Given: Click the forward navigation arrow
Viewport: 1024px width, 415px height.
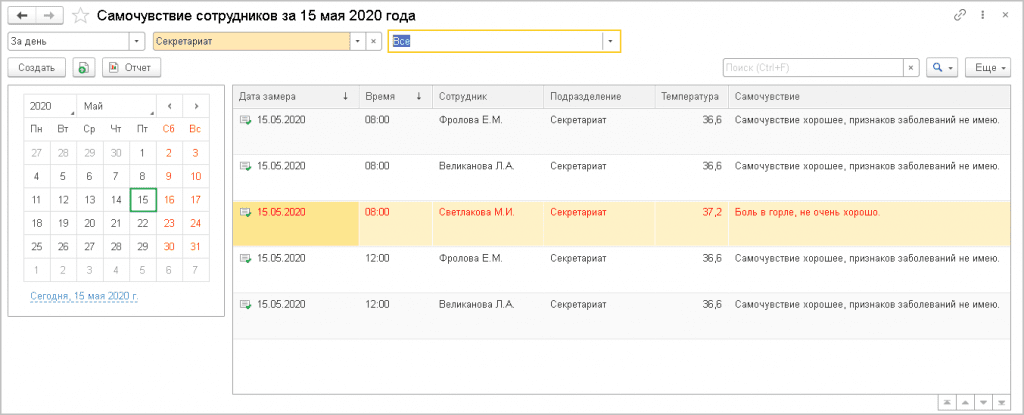Looking at the screenshot, I should pyautogui.click(x=51, y=16).
